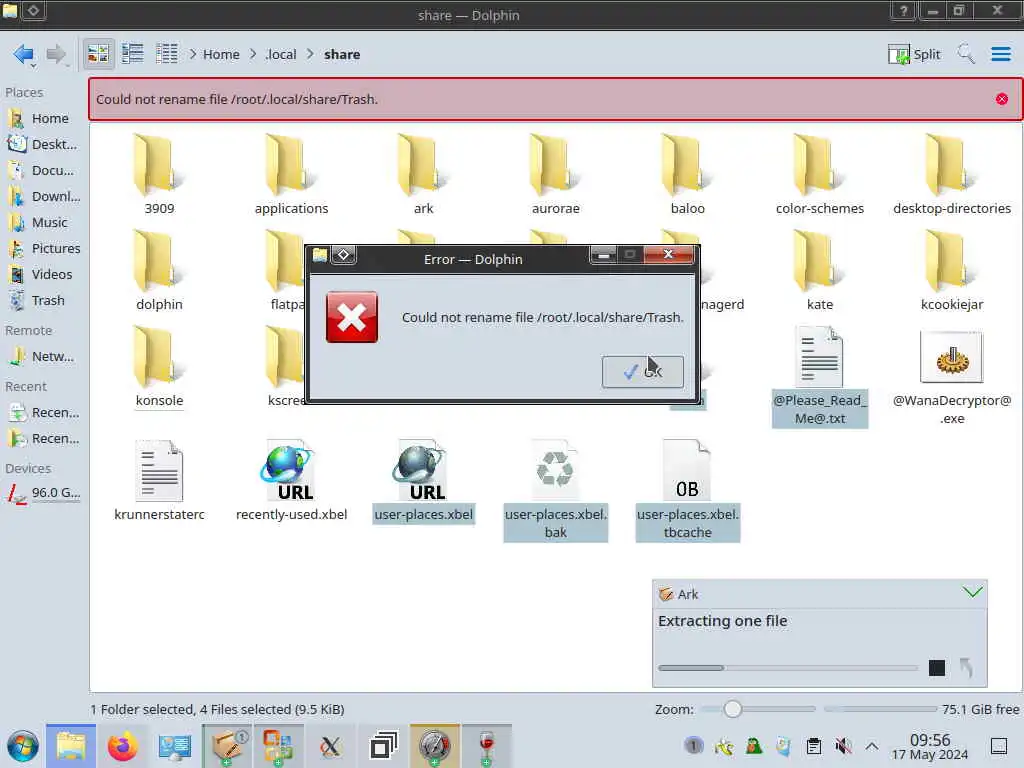The image size is (1024, 768).
Task: Select @Please_Read_Me@.txt file
Action: 820,376
